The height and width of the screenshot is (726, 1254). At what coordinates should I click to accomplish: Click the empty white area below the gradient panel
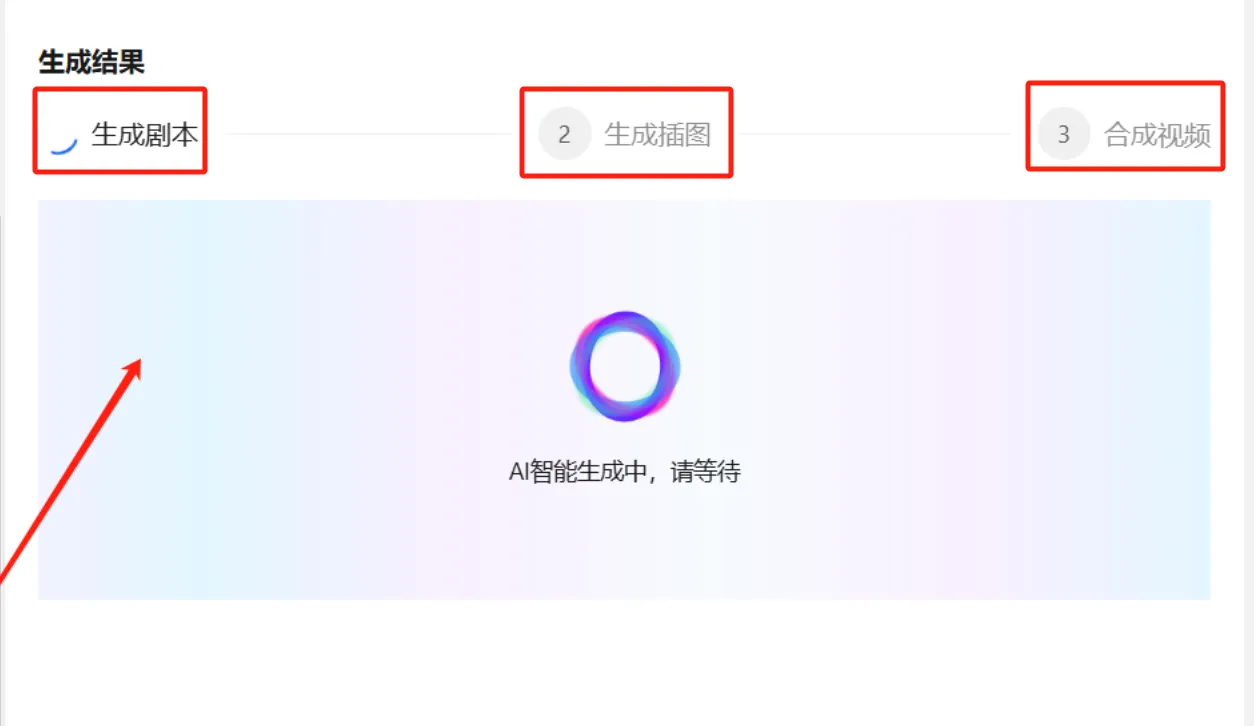625,662
